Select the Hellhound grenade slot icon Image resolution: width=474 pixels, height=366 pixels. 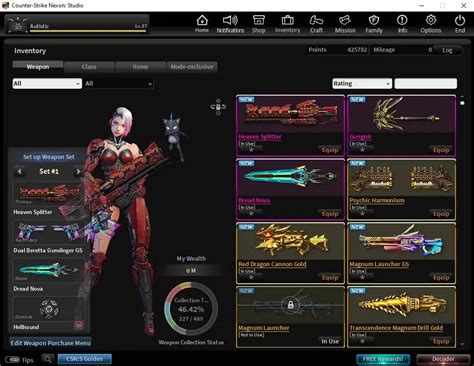49,309
